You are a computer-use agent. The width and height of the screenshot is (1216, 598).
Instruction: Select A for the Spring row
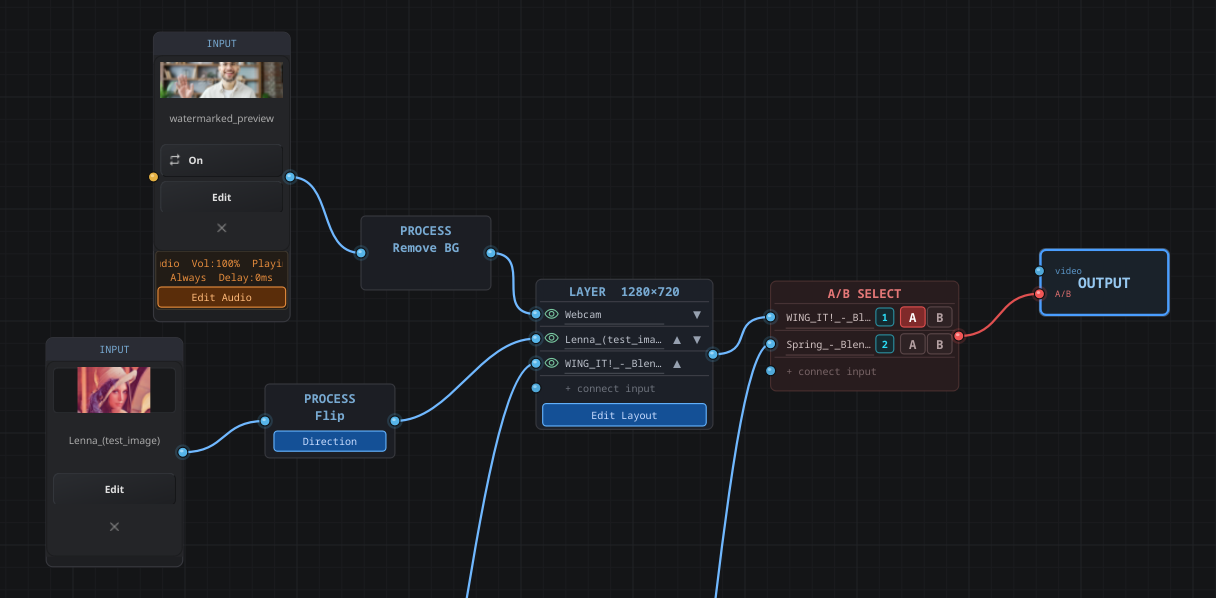pyautogui.click(x=912, y=344)
